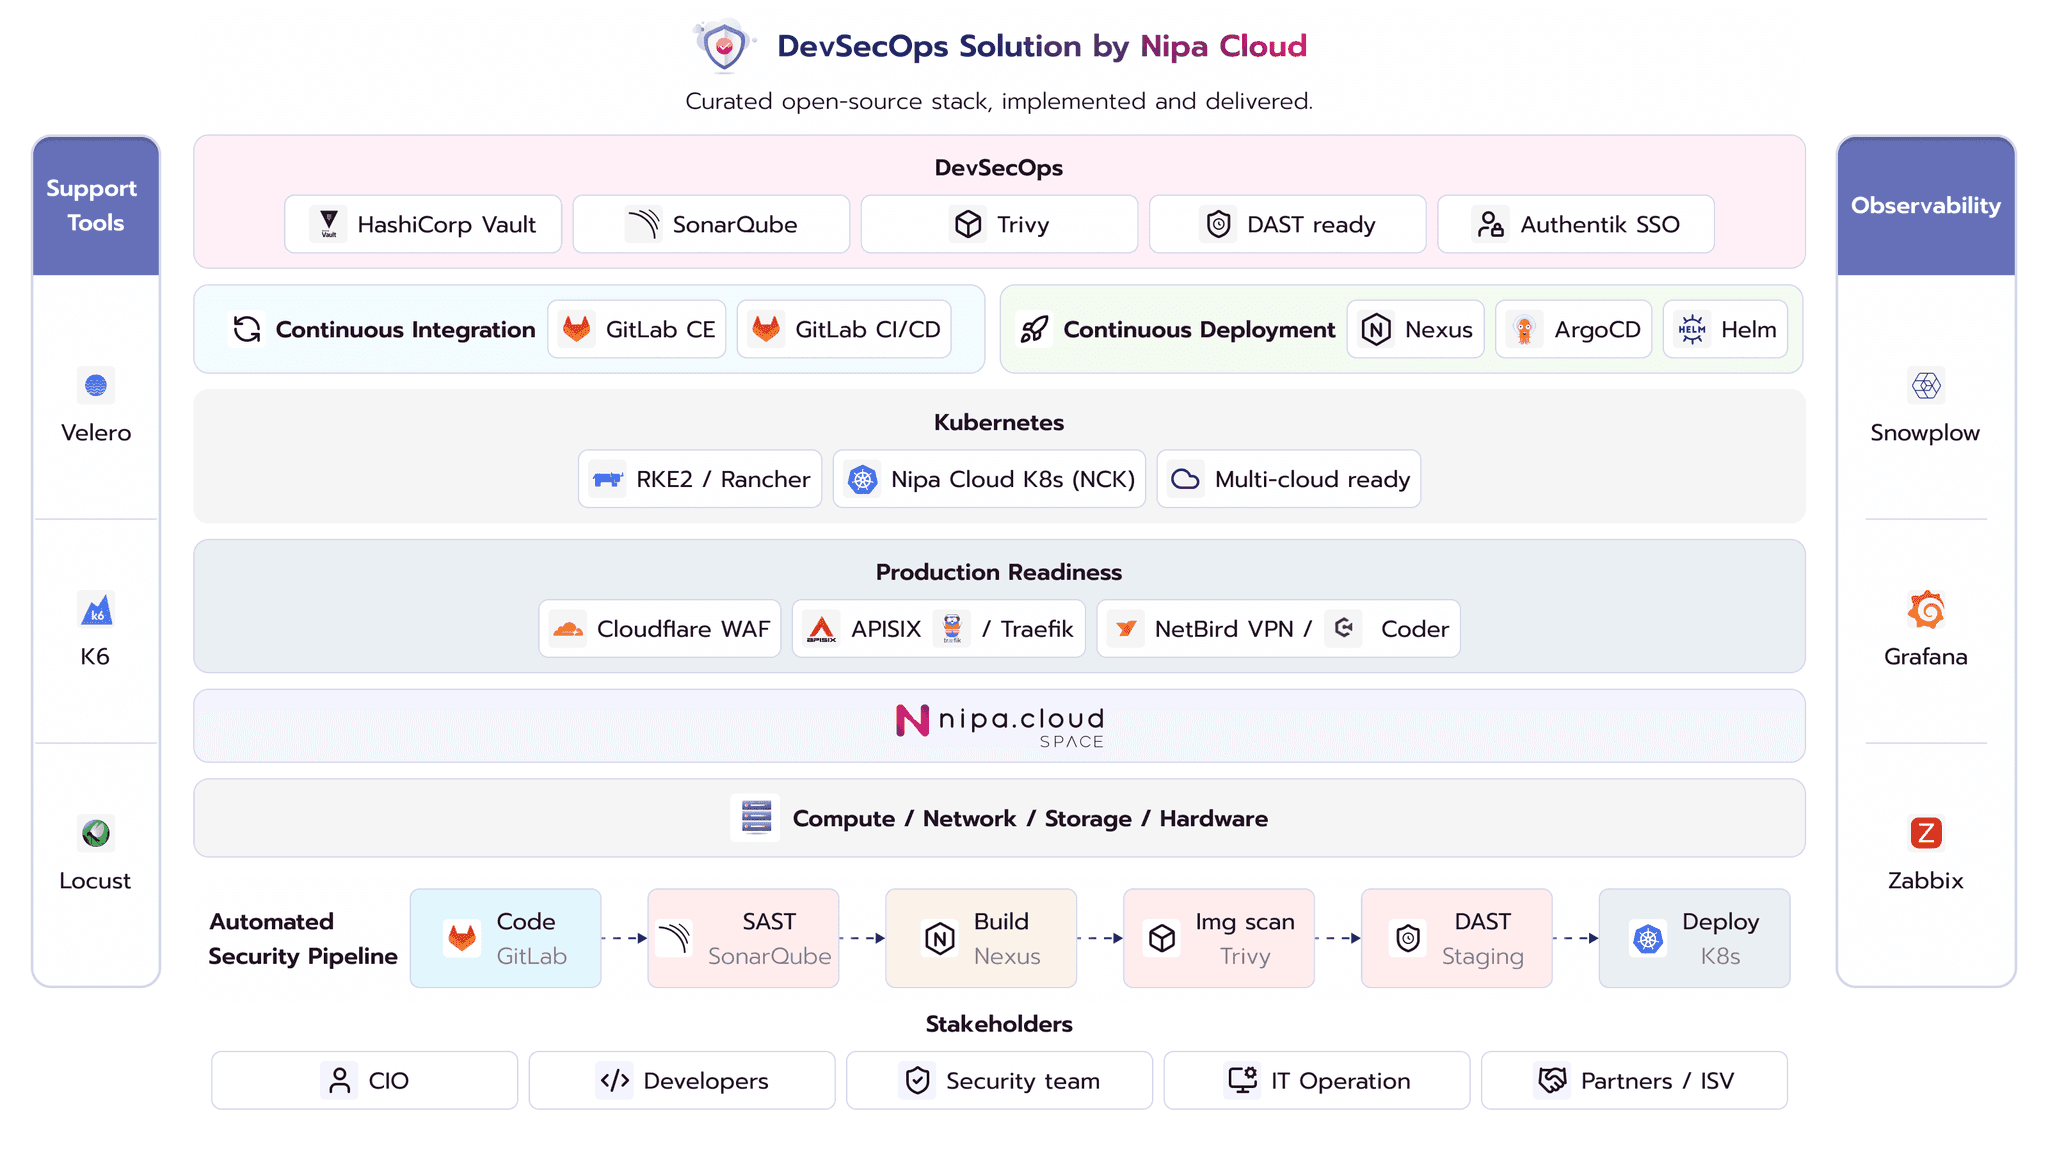
Task: Click the "Velero" label under its icon
Action: click(x=96, y=433)
